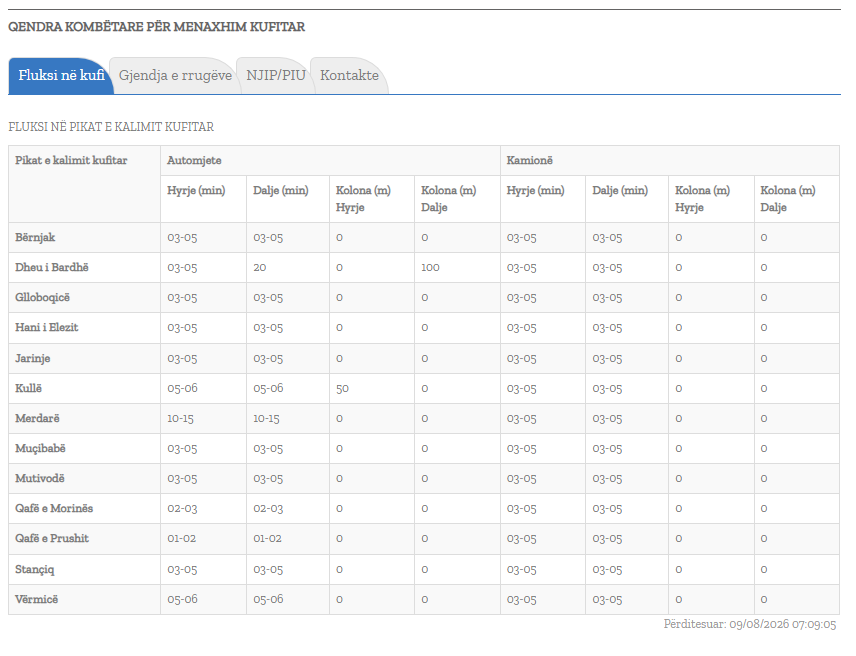This screenshot has width=856, height=656.
Task: Open the Gjendja e rrugëve tab
Action: [175, 75]
